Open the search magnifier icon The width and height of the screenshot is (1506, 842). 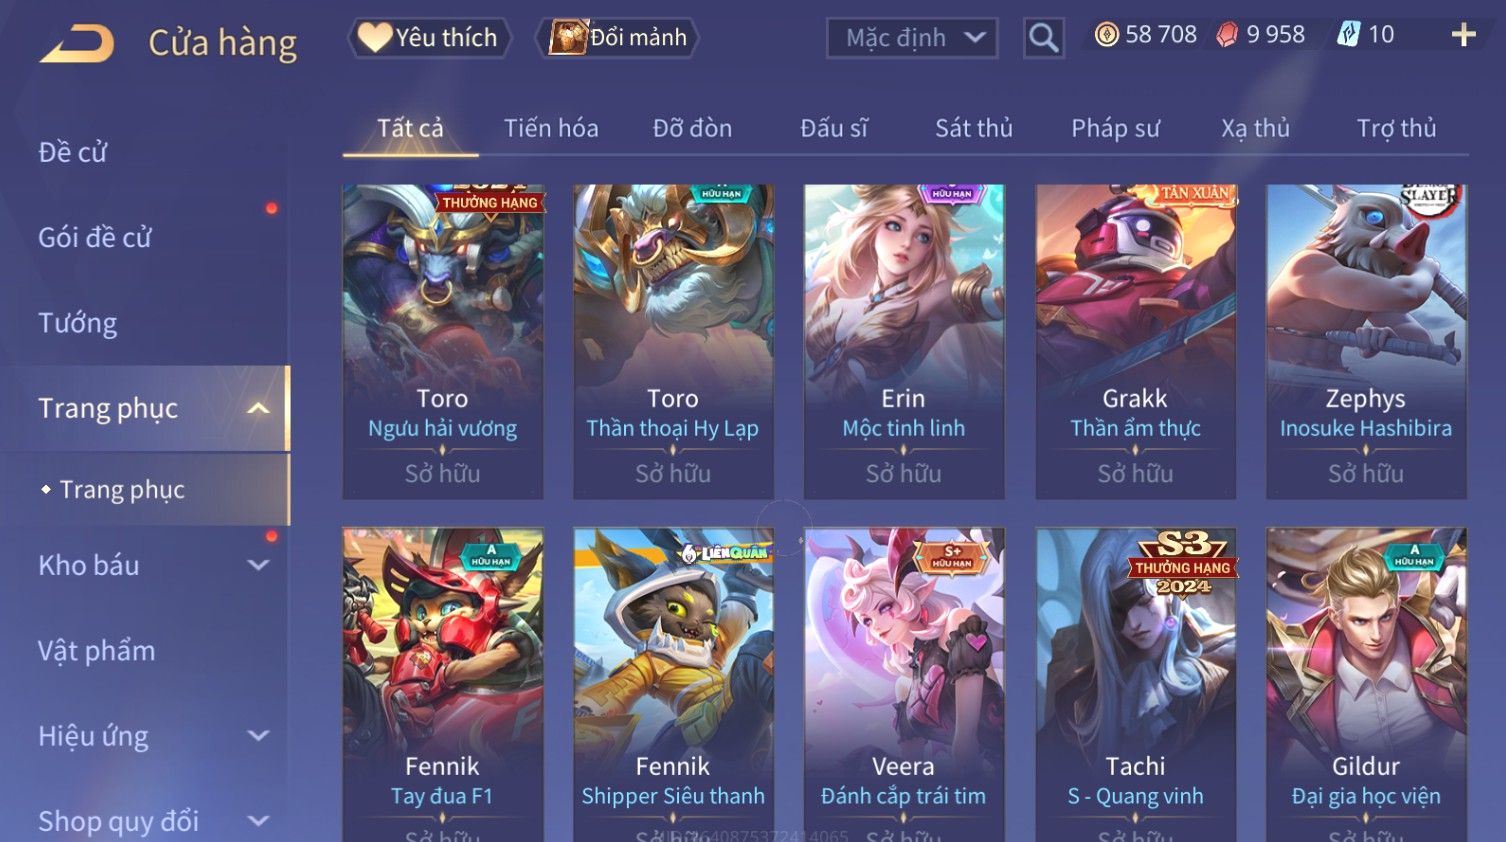point(1043,38)
